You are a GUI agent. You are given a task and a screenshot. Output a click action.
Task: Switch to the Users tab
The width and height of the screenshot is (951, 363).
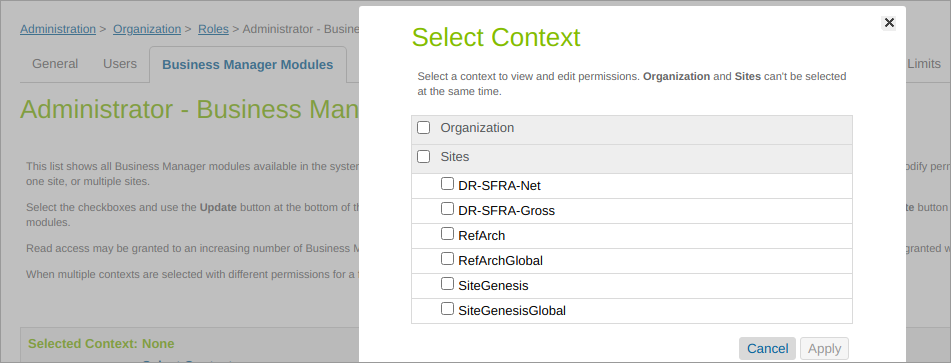[x=119, y=64]
